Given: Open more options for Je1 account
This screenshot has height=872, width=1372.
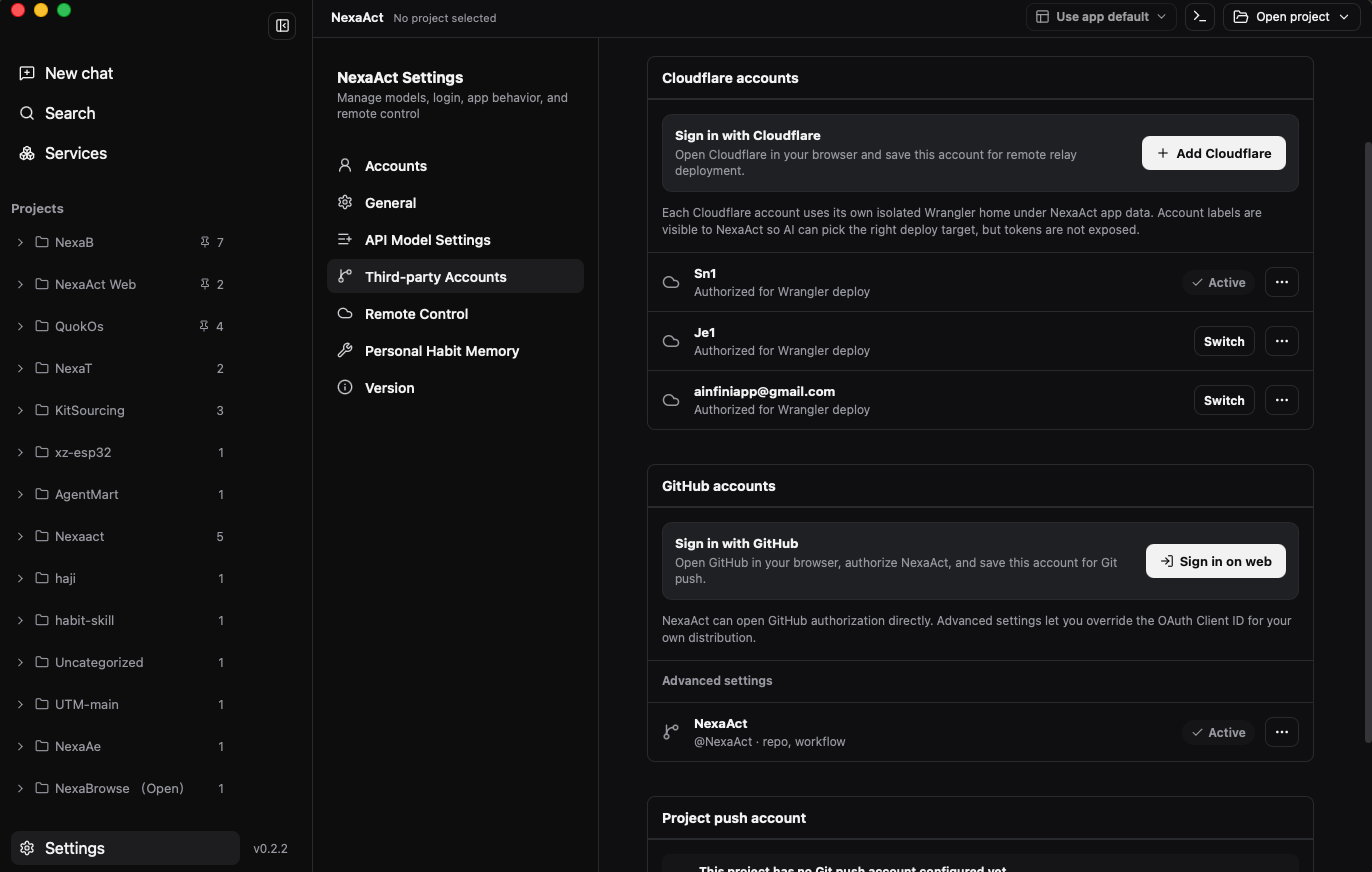Looking at the screenshot, I should [1282, 341].
